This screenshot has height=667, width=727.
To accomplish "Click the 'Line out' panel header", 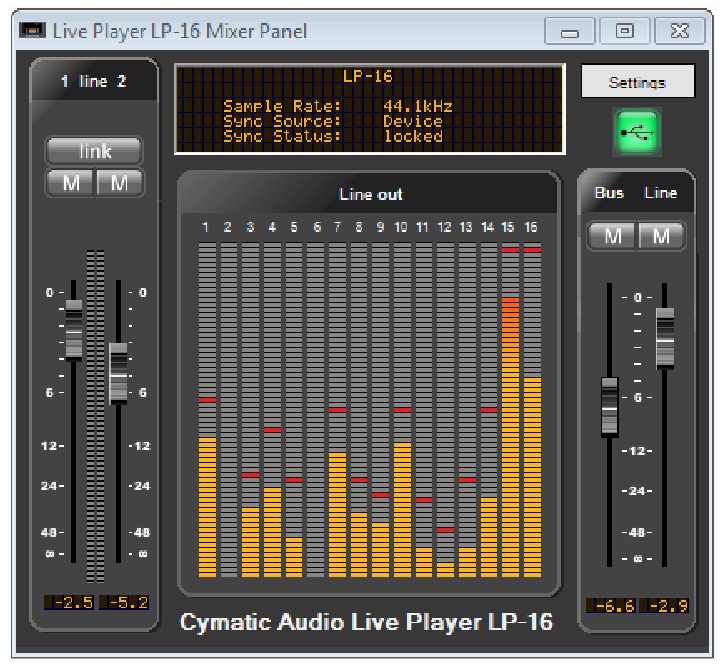I will point(370,194).
